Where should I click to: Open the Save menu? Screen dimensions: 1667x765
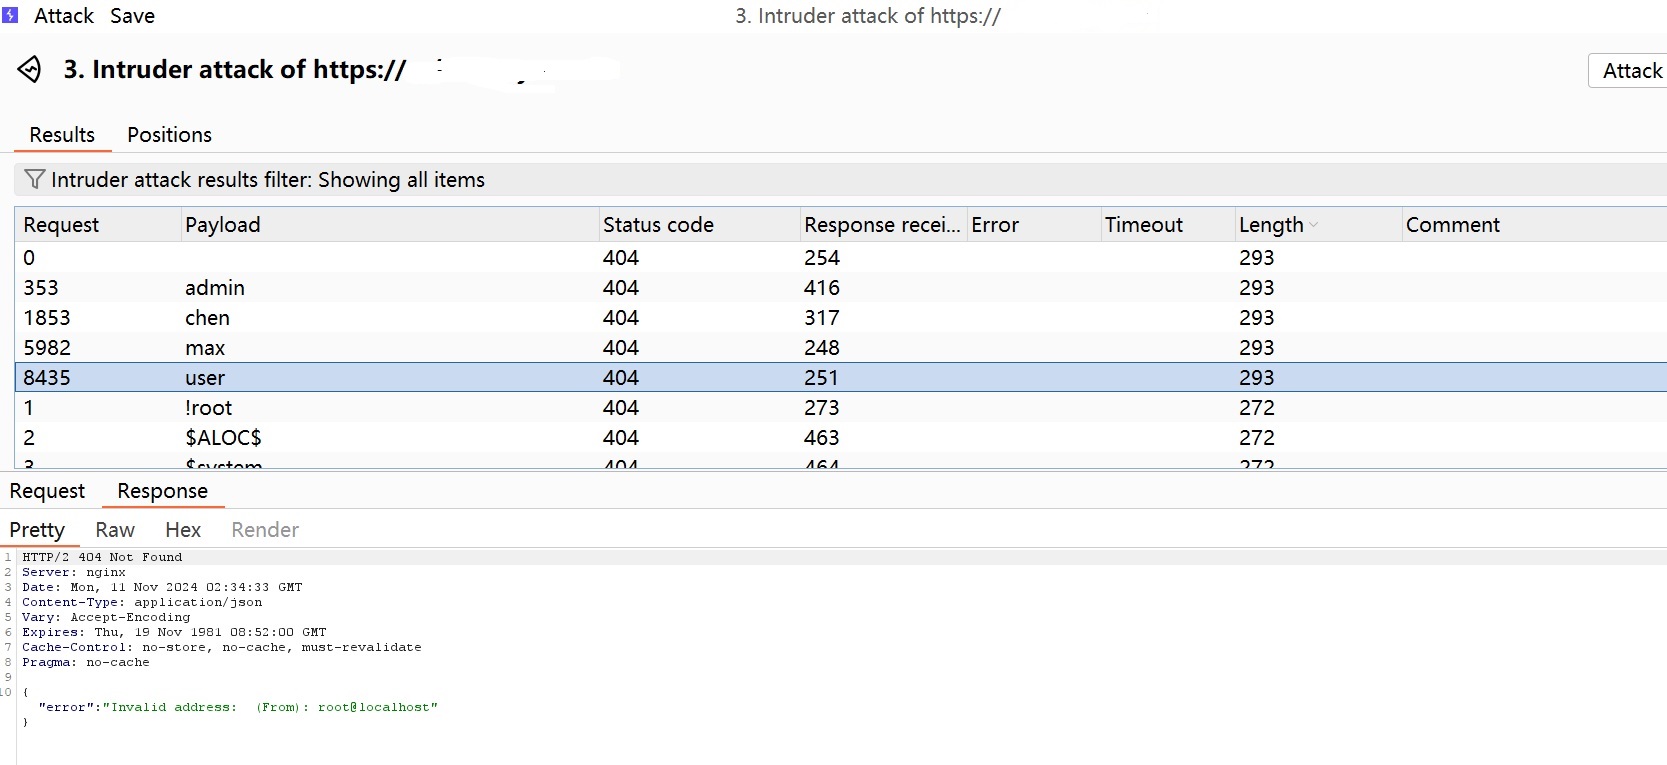click(x=132, y=16)
